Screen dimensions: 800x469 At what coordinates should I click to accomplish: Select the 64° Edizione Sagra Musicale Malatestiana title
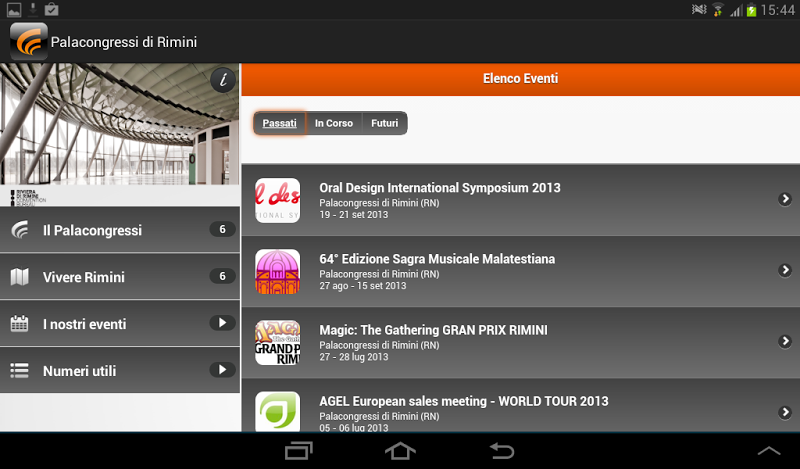coord(437,259)
